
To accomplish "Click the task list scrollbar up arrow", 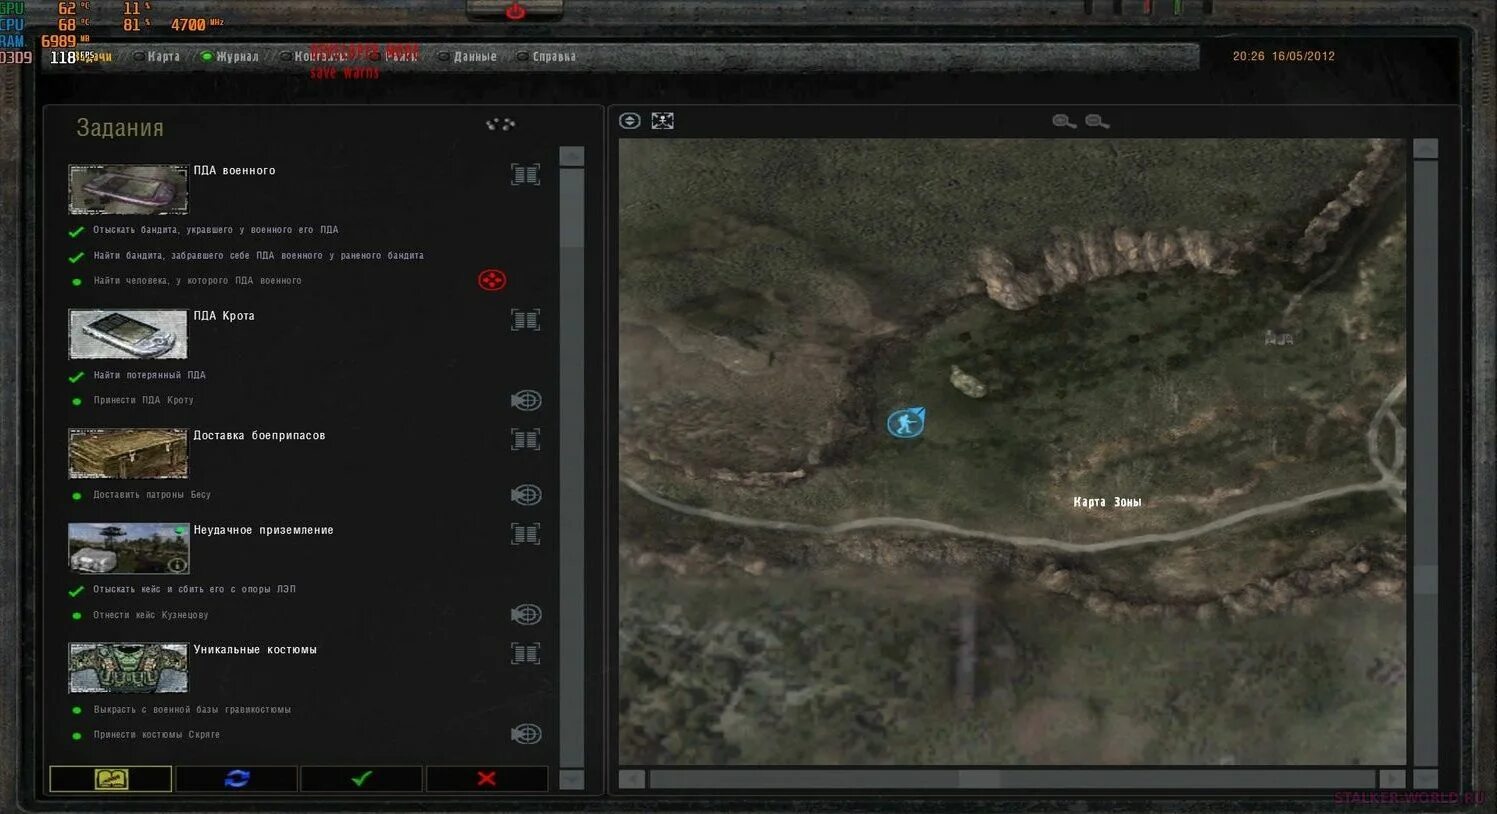I will click(x=572, y=156).
